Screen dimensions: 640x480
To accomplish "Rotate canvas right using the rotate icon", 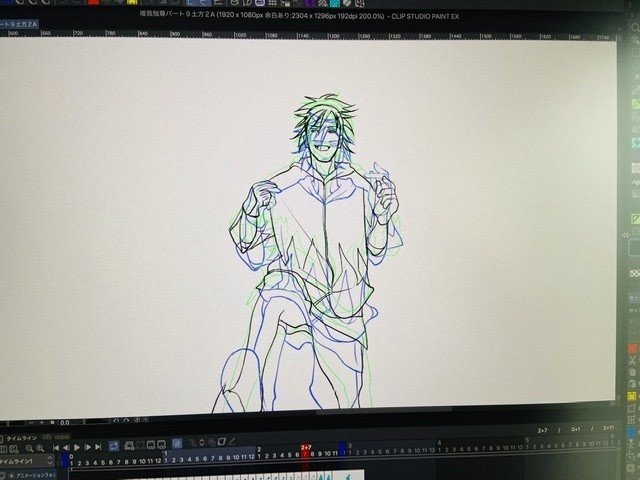I will tap(127, 420).
